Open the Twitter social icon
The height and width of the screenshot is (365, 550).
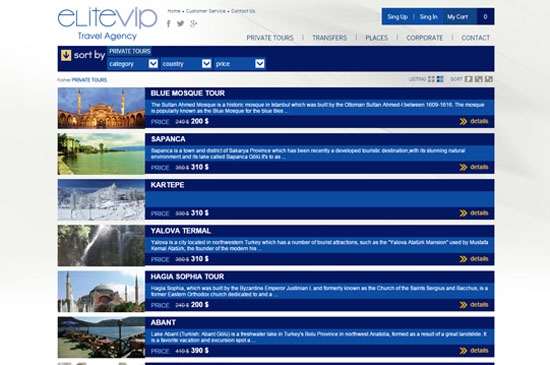[x=180, y=23]
